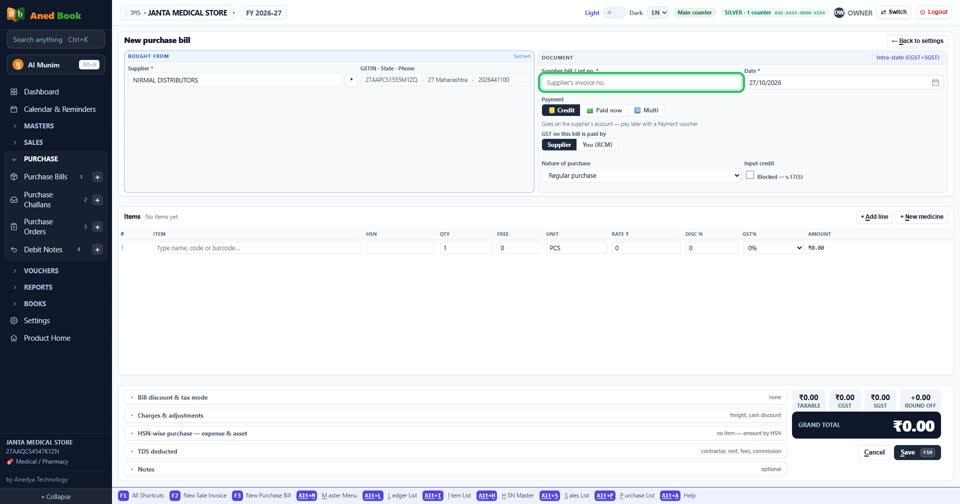Add new Purchase Challan via plus icon
The image size is (960, 504).
[97, 200]
